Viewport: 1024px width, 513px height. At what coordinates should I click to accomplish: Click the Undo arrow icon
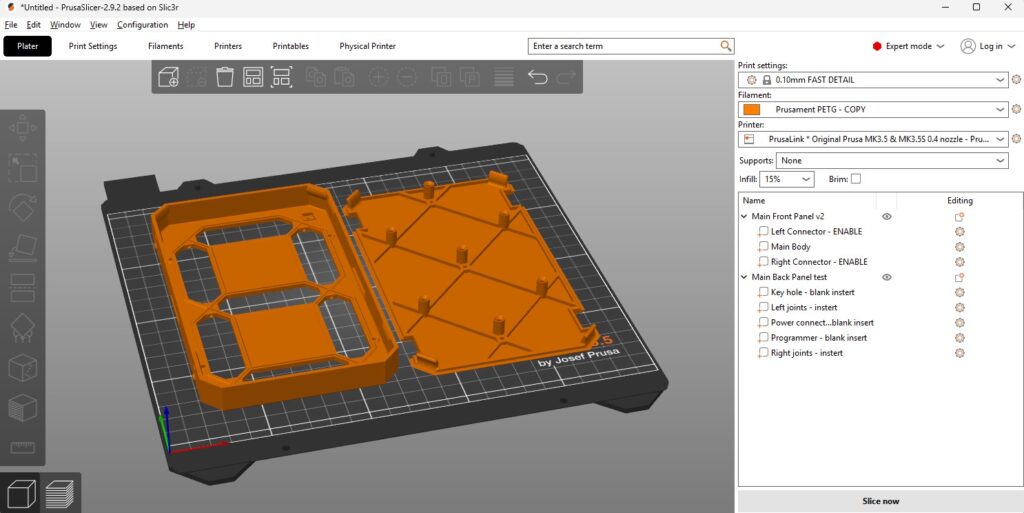coord(537,77)
